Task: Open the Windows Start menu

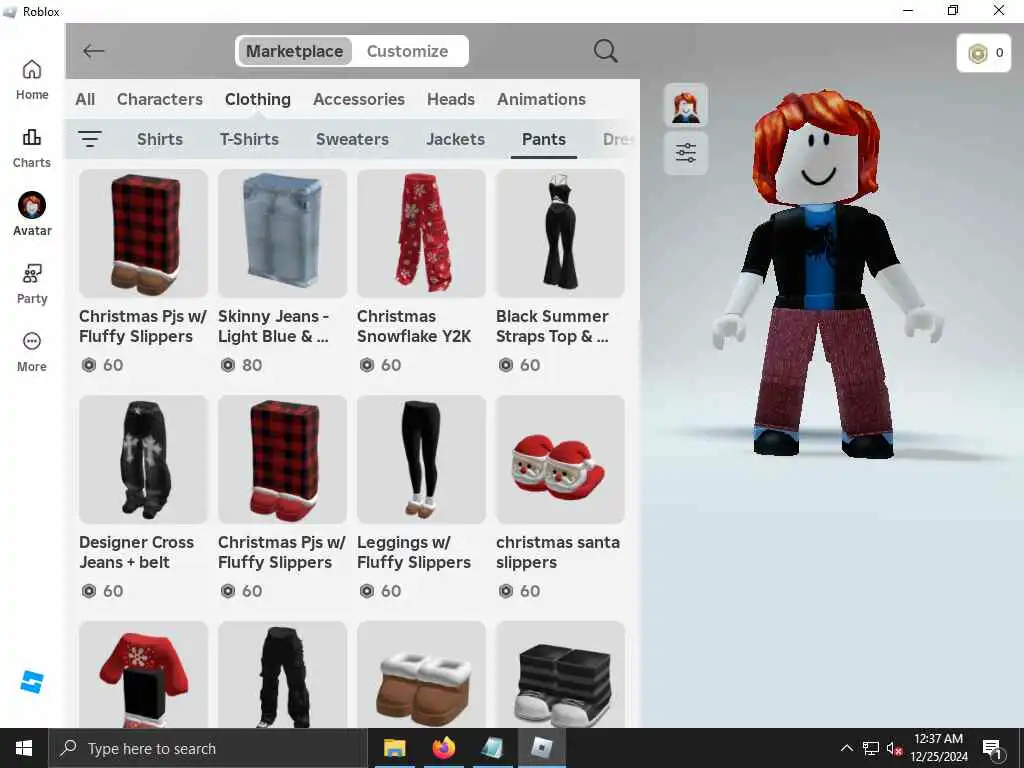Action: tap(24, 748)
